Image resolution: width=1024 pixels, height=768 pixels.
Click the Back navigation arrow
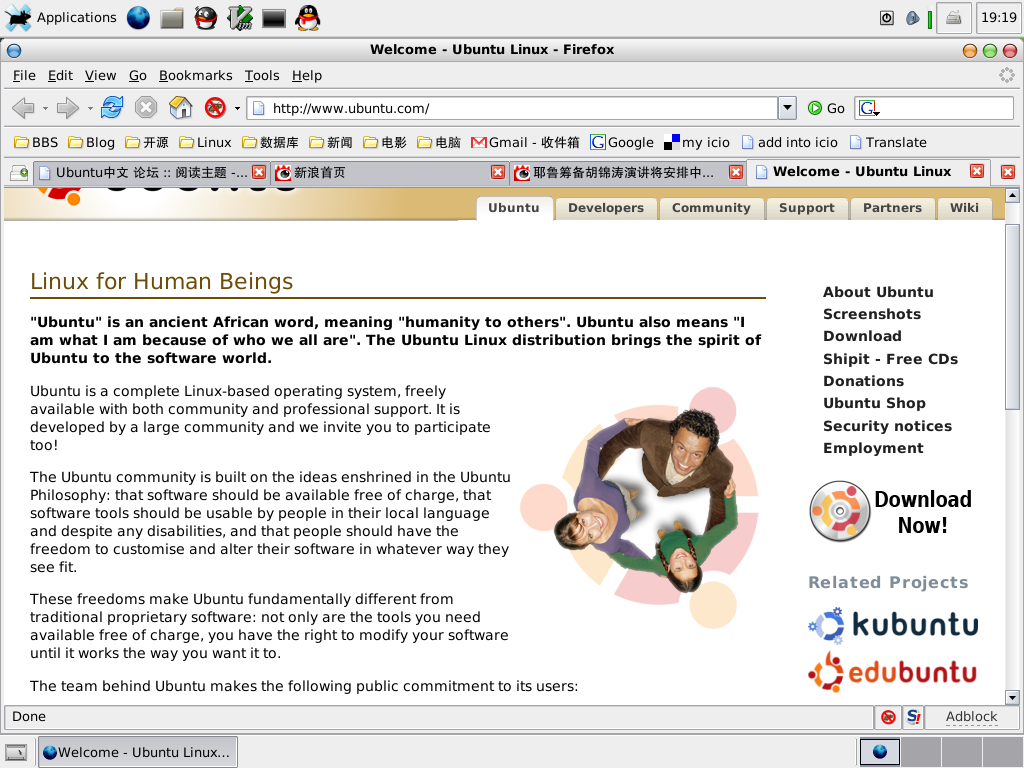tap(24, 108)
